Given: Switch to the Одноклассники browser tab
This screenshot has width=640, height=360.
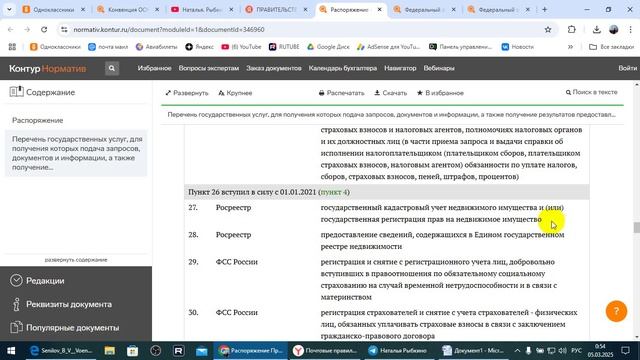Looking at the screenshot, I should coord(53,9).
